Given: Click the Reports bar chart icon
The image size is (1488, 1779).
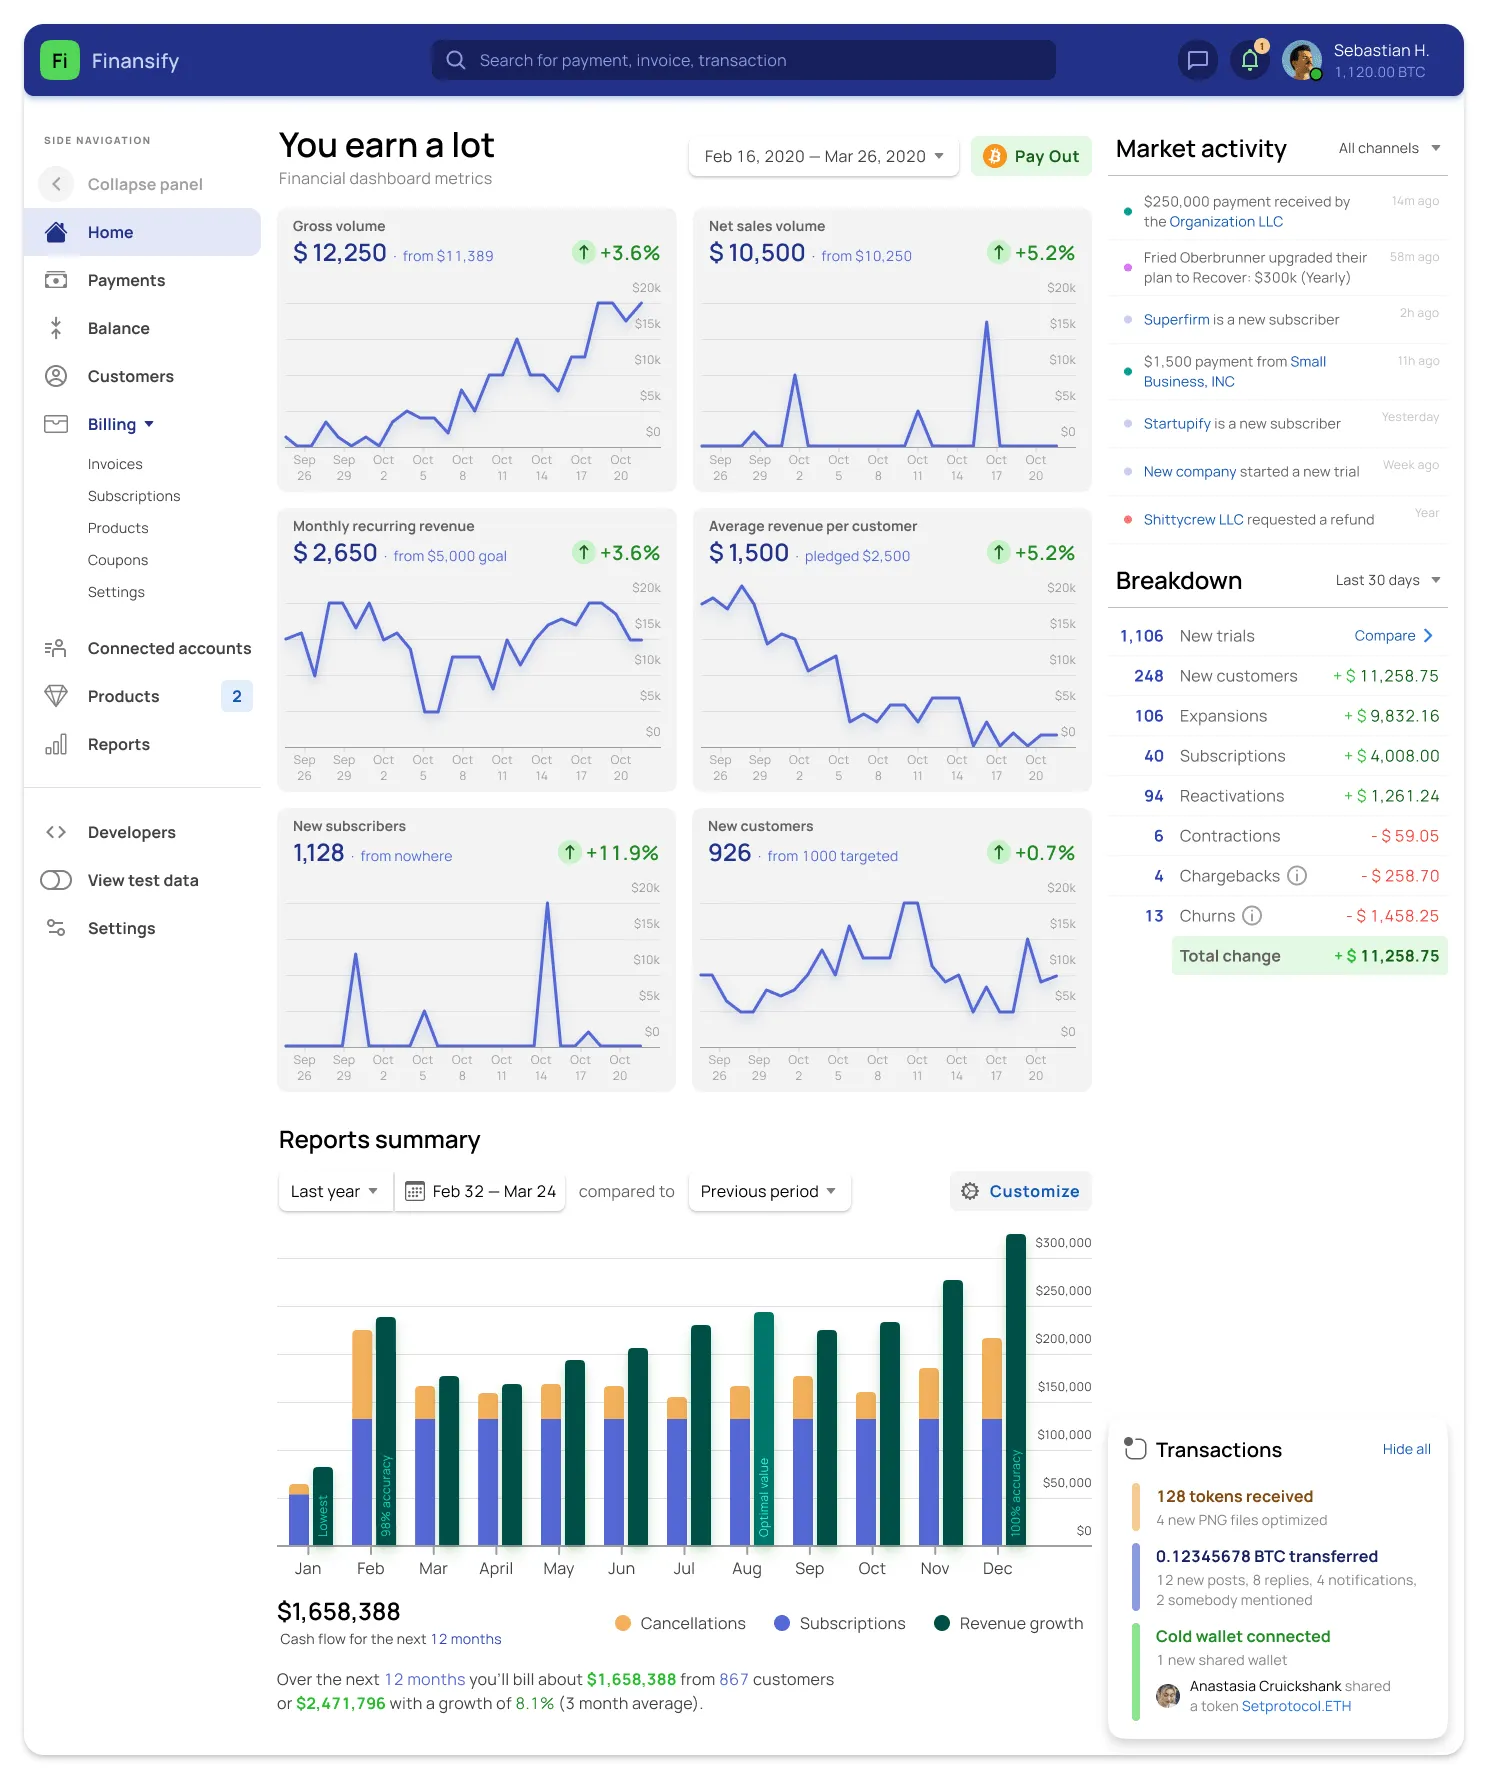Looking at the screenshot, I should (56, 744).
